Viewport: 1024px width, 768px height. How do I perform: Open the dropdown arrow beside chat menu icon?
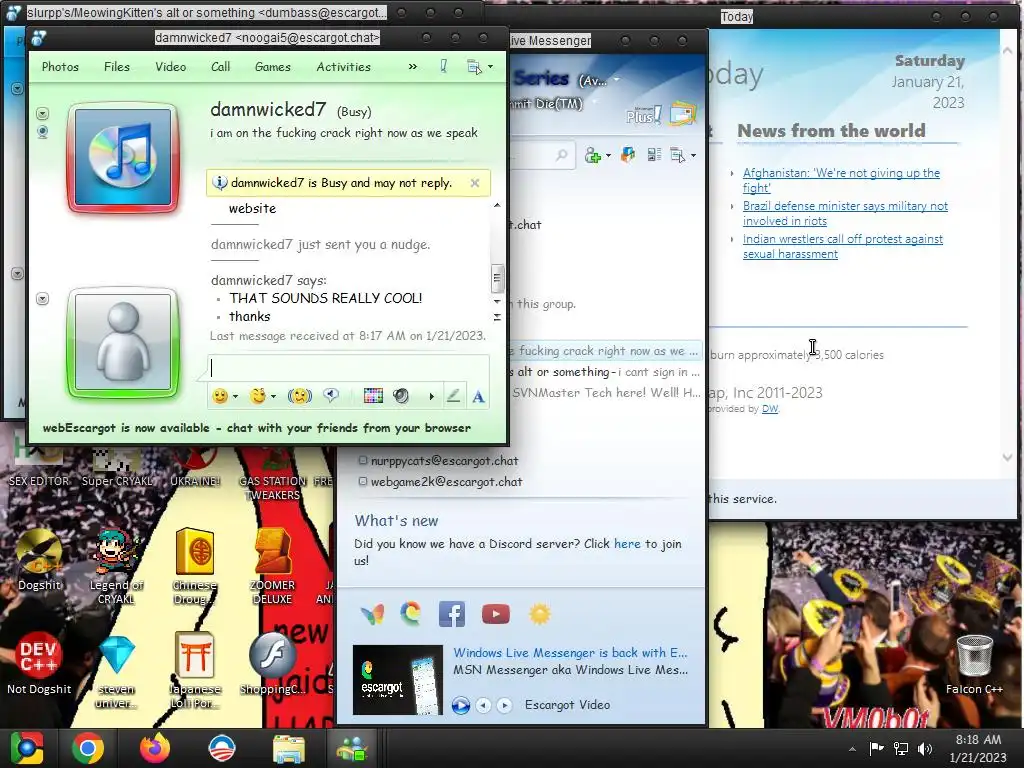click(490, 67)
